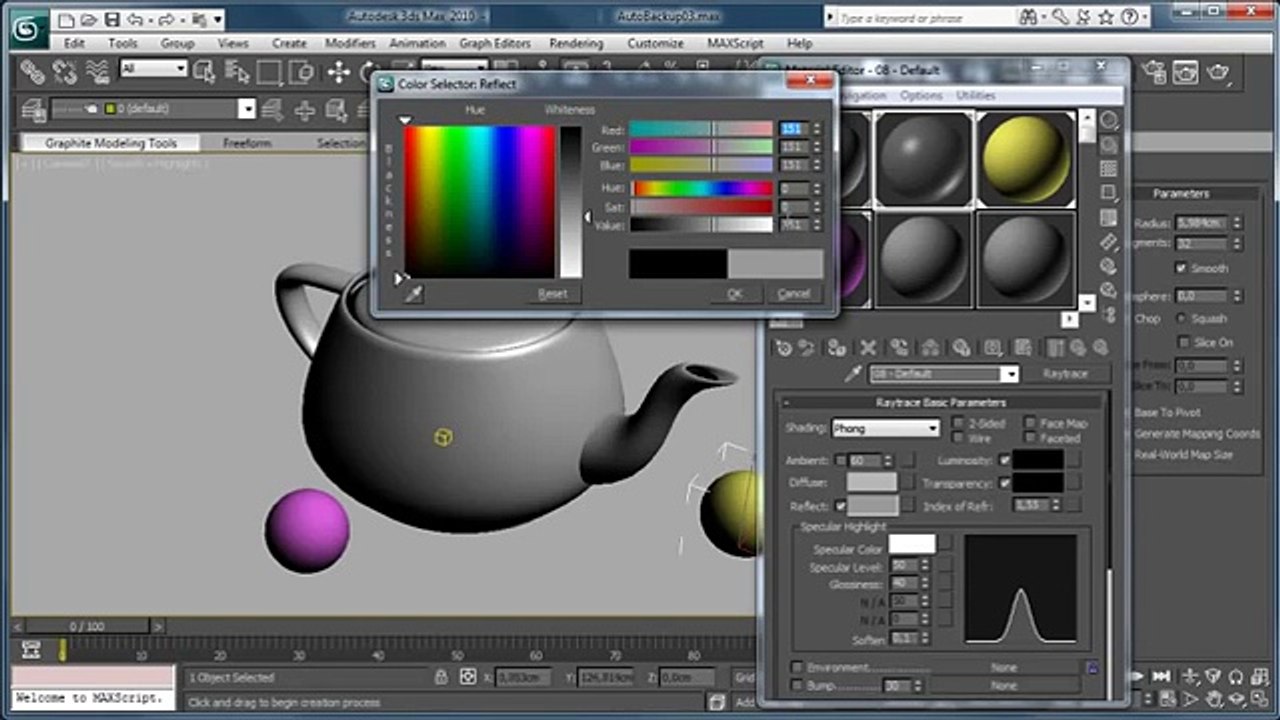Open the selection filter dropdown All

click(154, 68)
